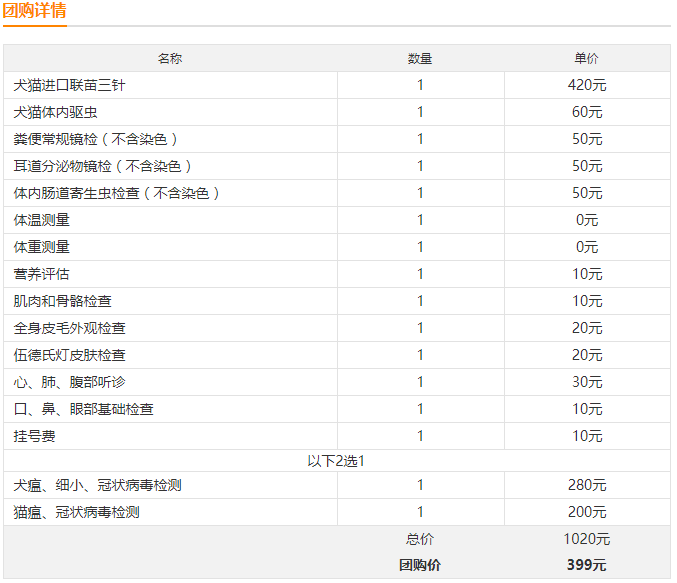This screenshot has height=583, width=677.
Task: Select the 数量 column header
Action: 420,58
